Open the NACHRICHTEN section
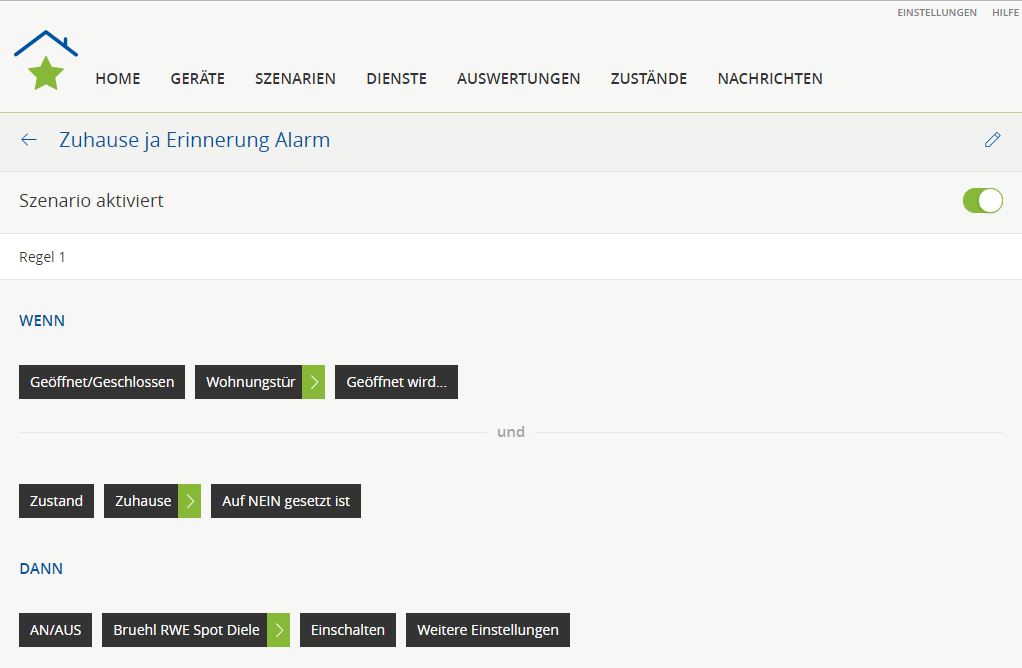The image size is (1022, 668). coord(770,79)
